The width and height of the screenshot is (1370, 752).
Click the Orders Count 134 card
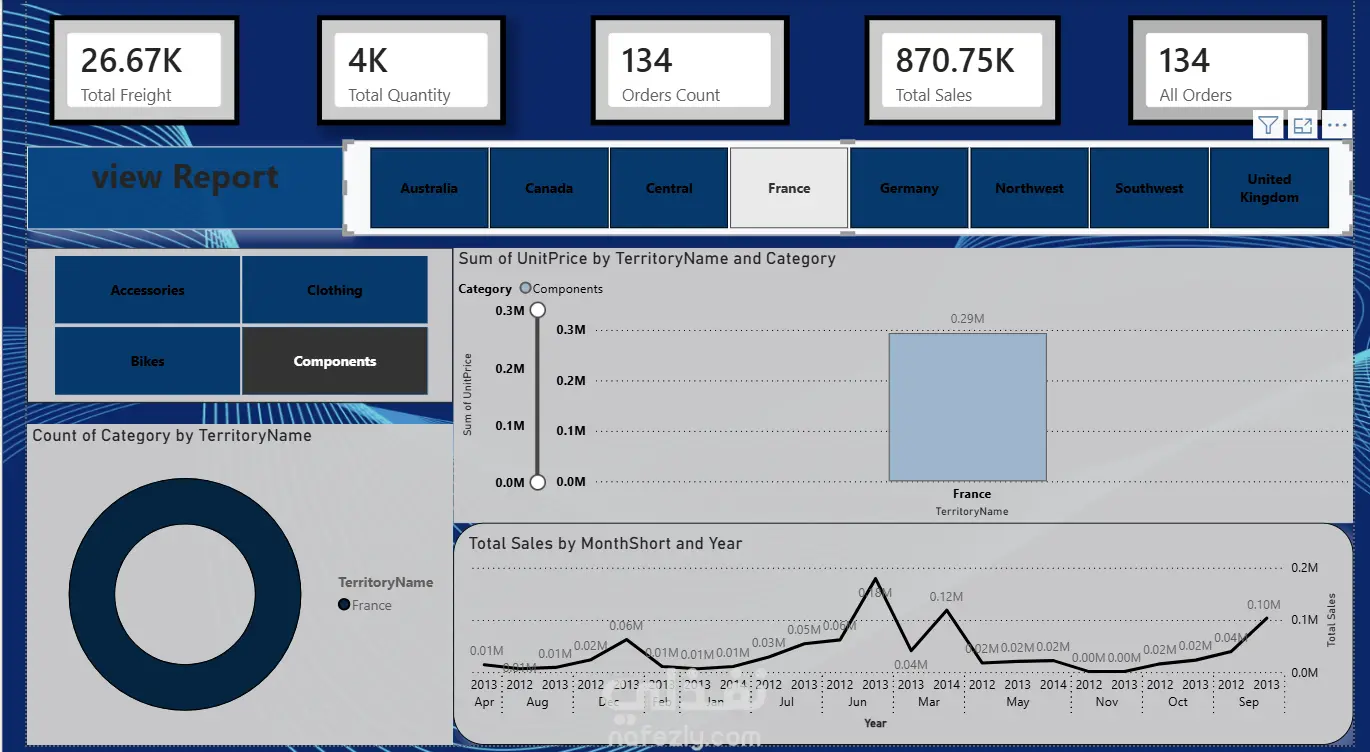[x=690, y=70]
